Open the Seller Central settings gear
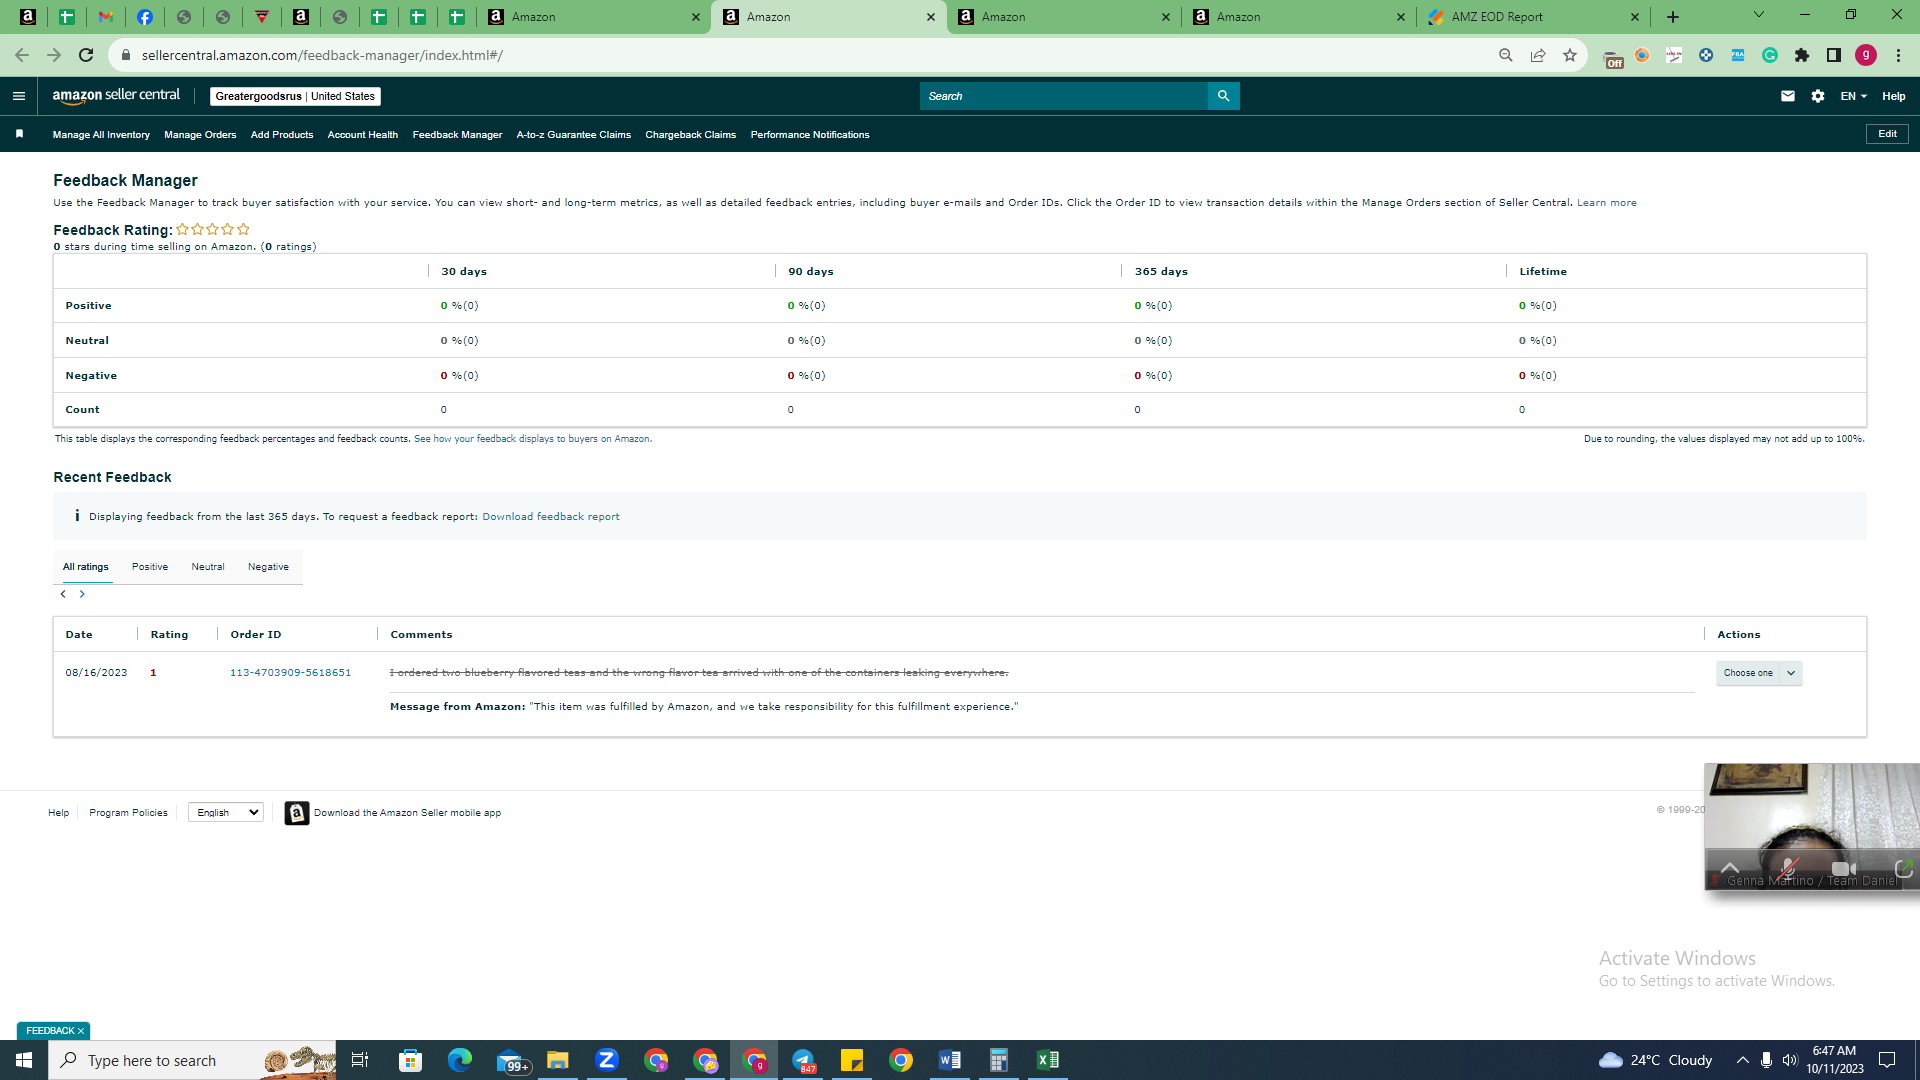The image size is (1920, 1080). point(1818,96)
